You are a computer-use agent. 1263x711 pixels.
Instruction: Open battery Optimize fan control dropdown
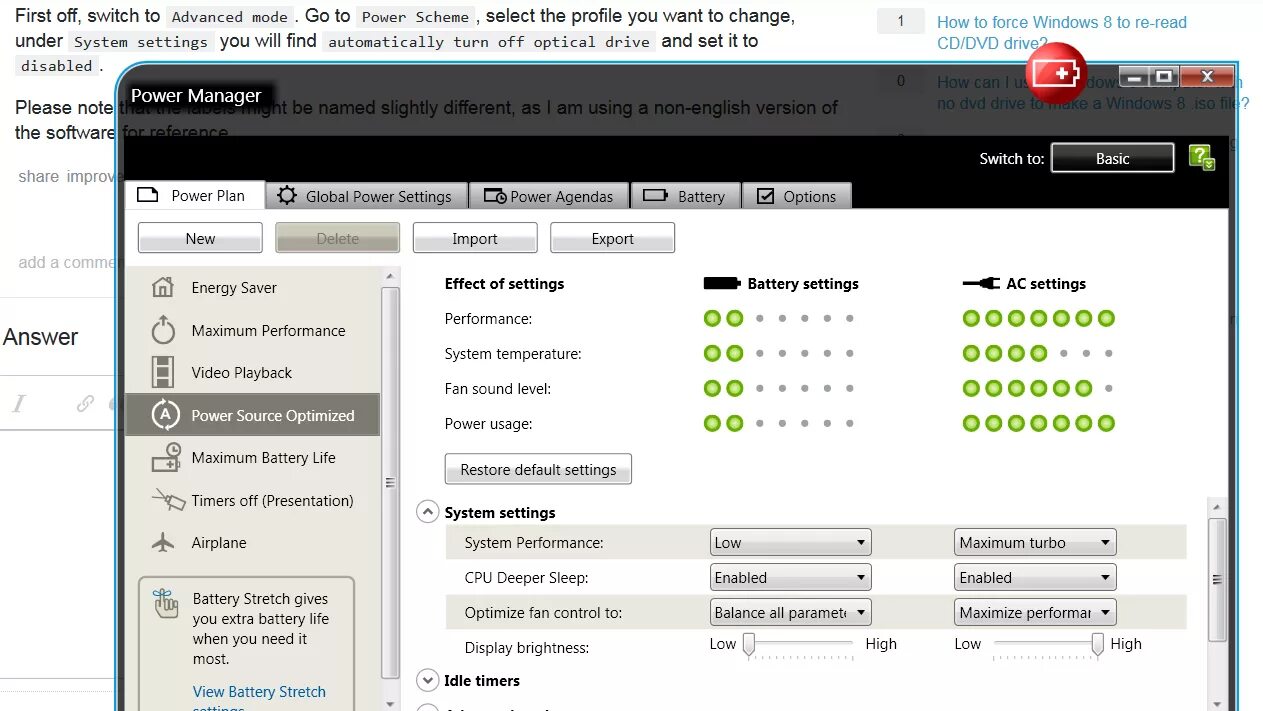pyautogui.click(x=790, y=613)
